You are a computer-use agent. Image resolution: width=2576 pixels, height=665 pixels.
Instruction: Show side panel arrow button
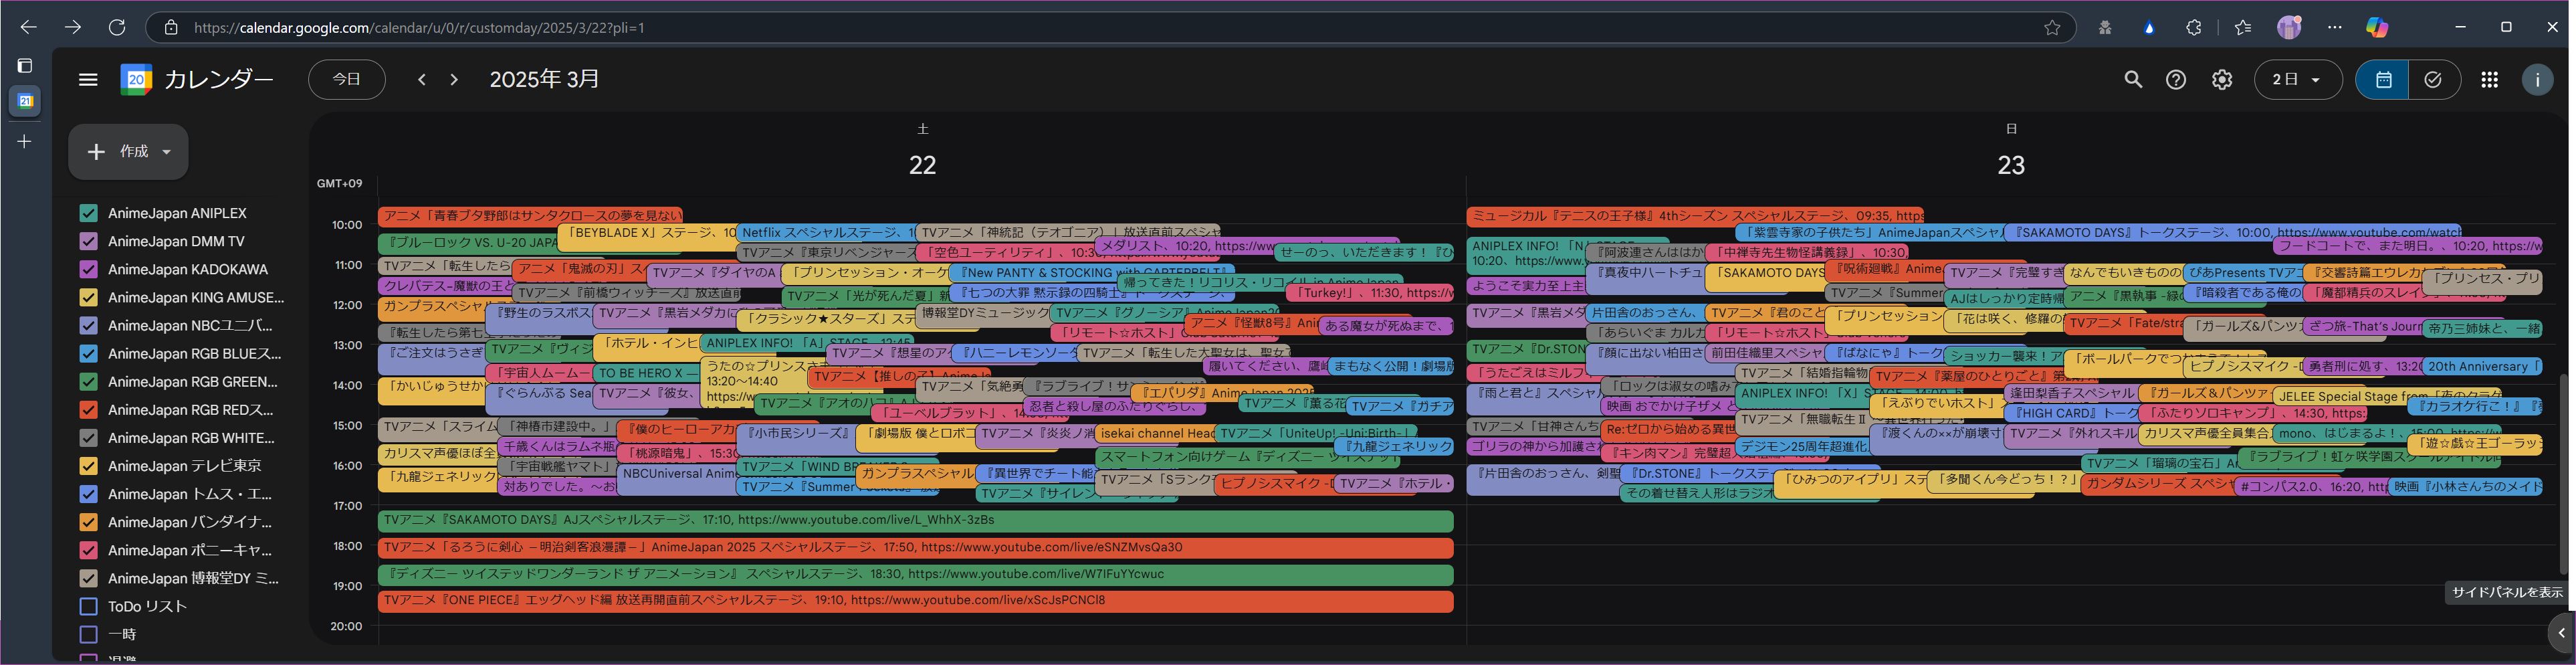2560,632
